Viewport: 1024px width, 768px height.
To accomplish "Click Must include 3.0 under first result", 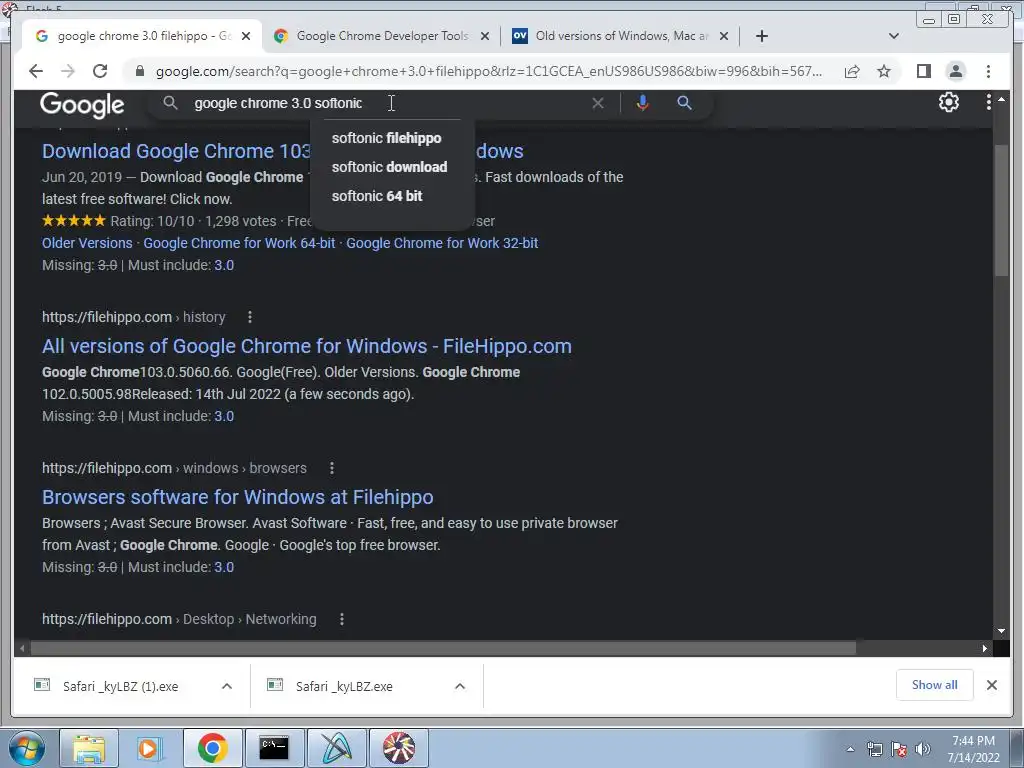I will [x=224, y=265].
